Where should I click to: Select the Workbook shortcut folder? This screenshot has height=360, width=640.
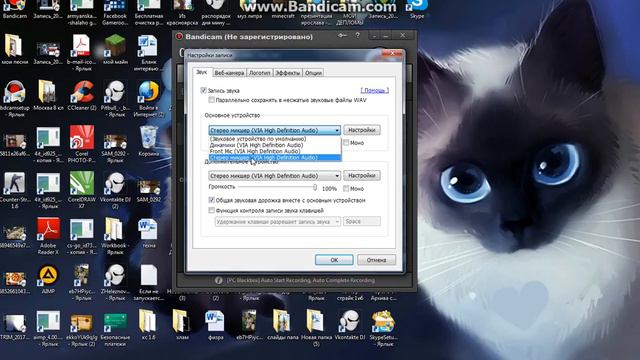click(115, 236)
